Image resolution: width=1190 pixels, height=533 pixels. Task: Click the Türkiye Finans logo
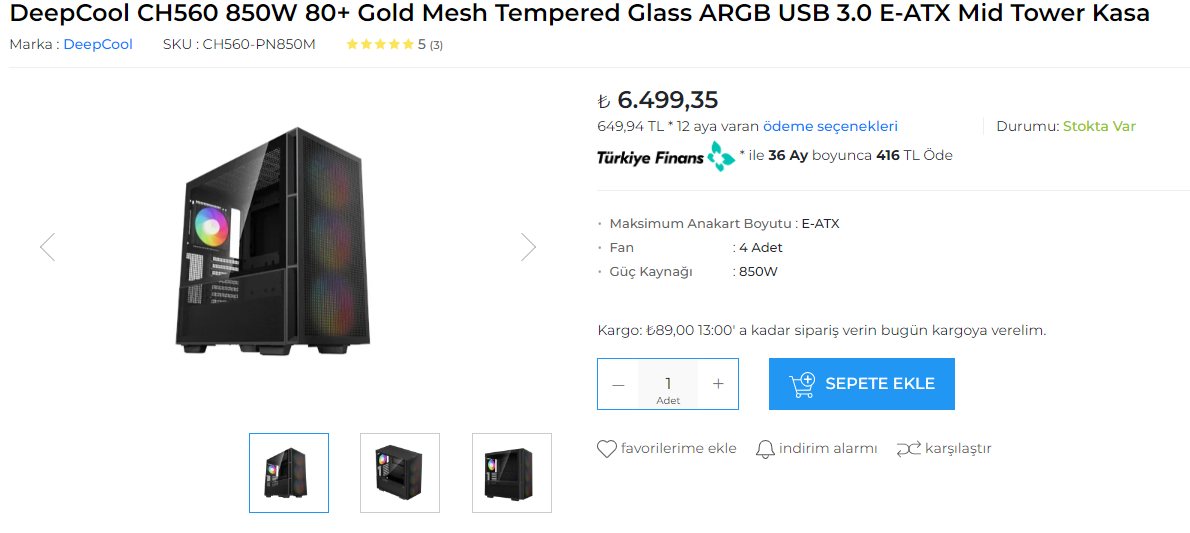click(666, 156)
